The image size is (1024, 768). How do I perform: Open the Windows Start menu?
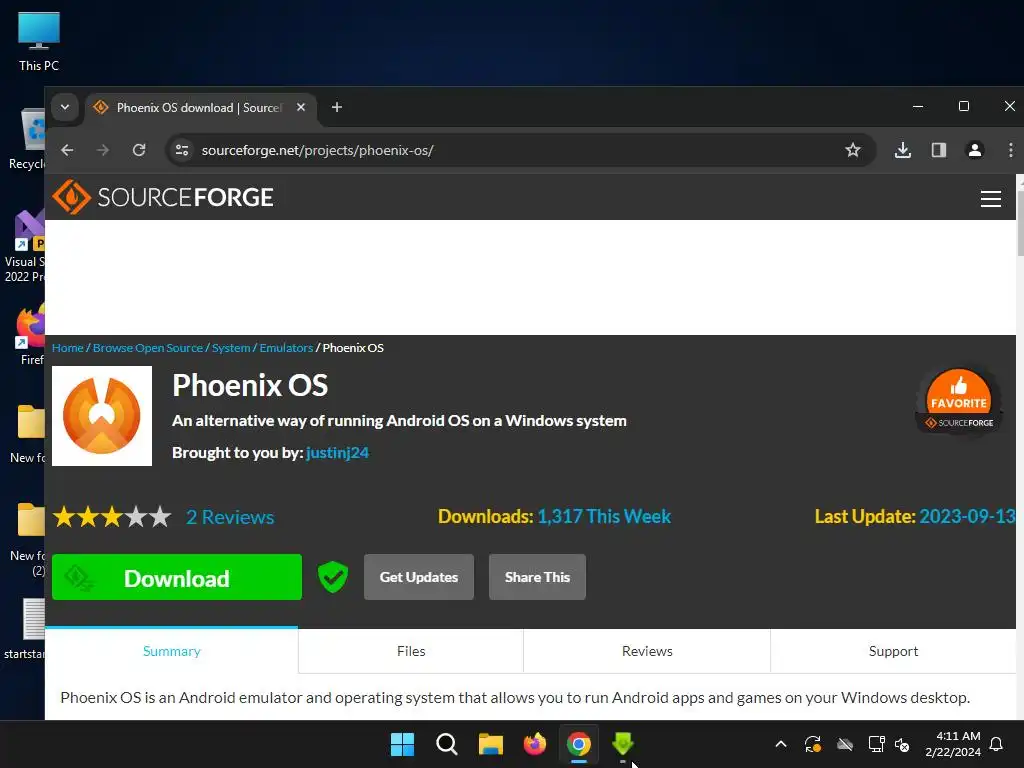402,744
